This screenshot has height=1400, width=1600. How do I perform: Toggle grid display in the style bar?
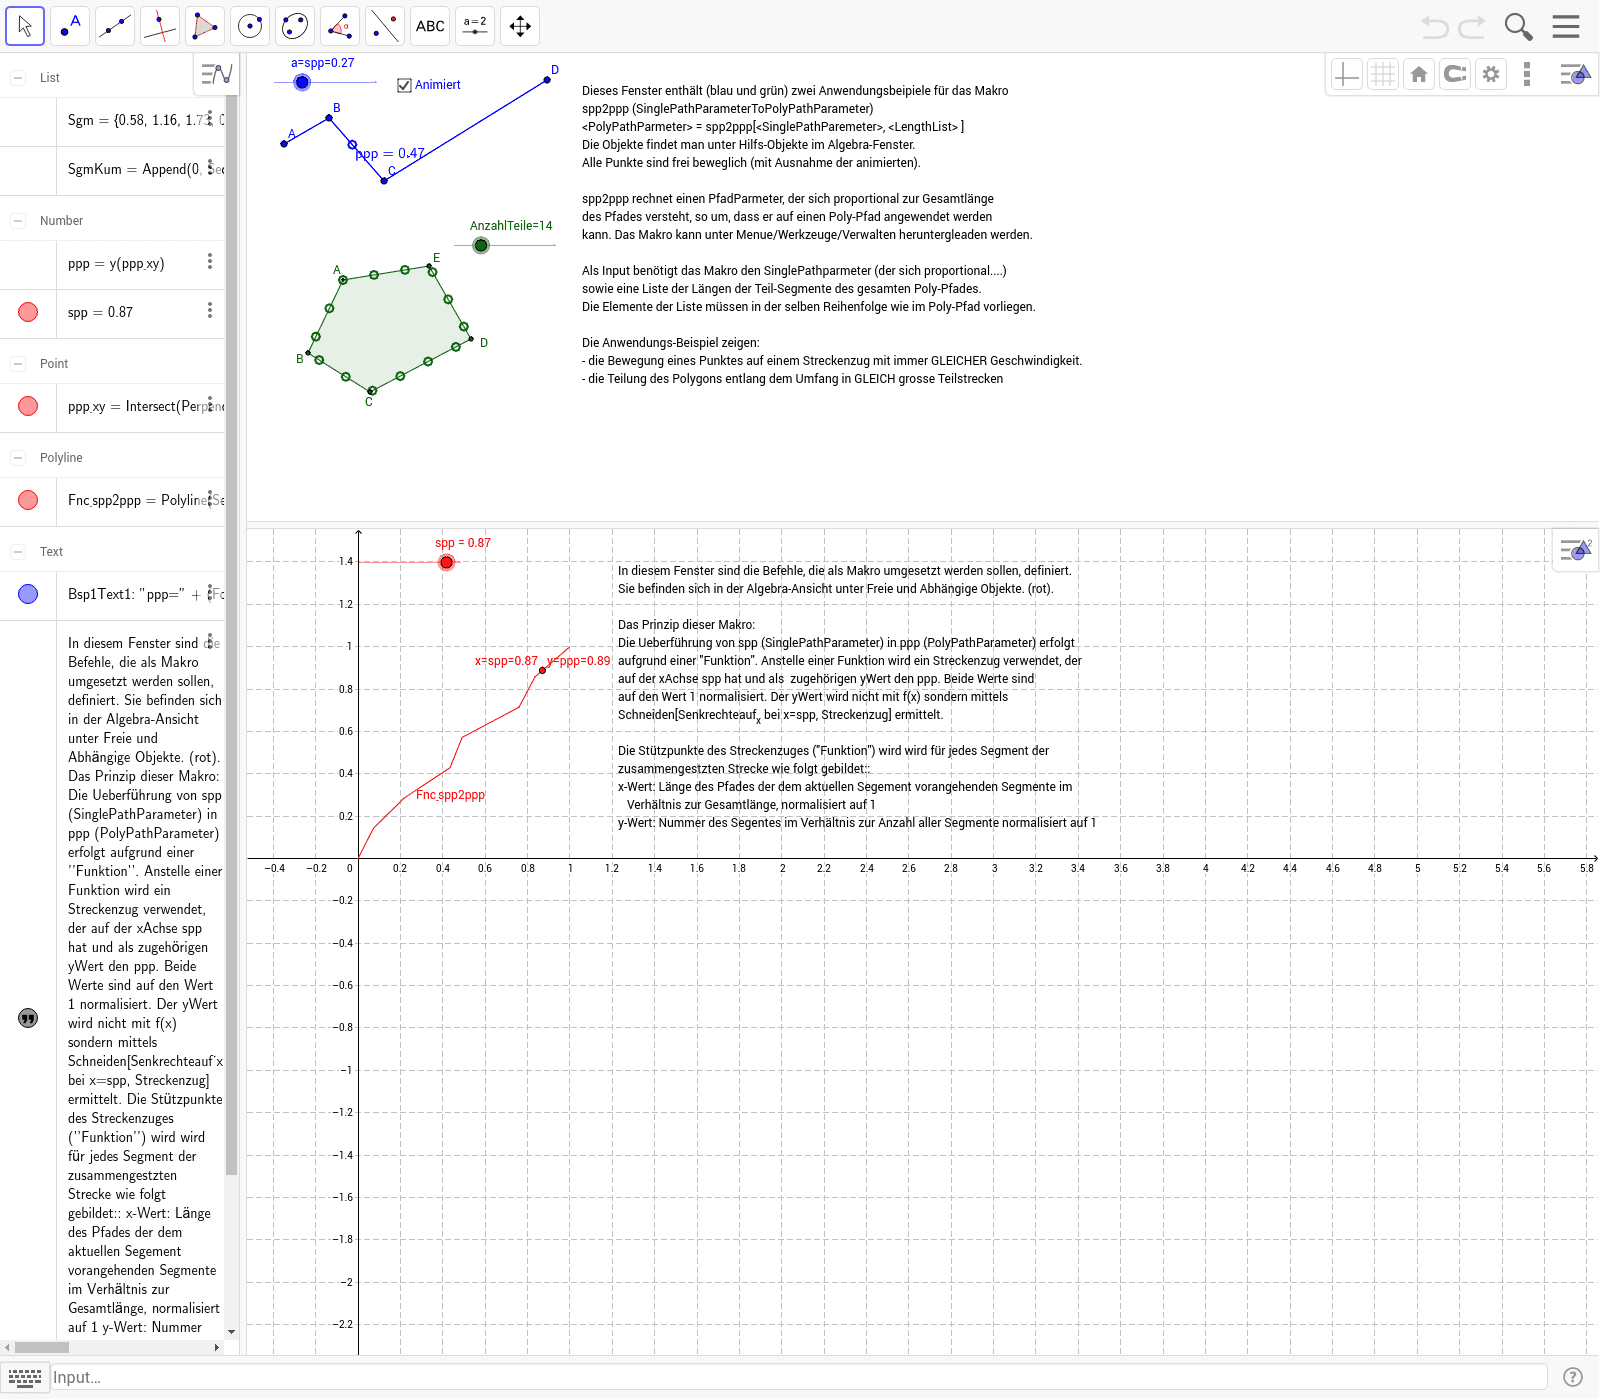(1383, 74)
